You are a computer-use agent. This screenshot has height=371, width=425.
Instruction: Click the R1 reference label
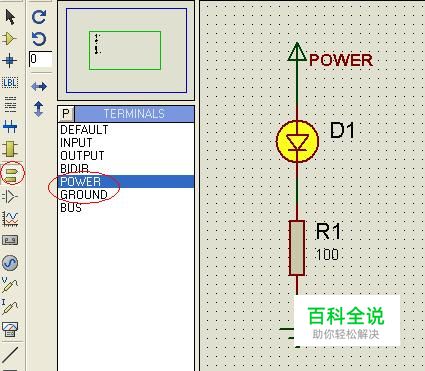pos(328,231)
